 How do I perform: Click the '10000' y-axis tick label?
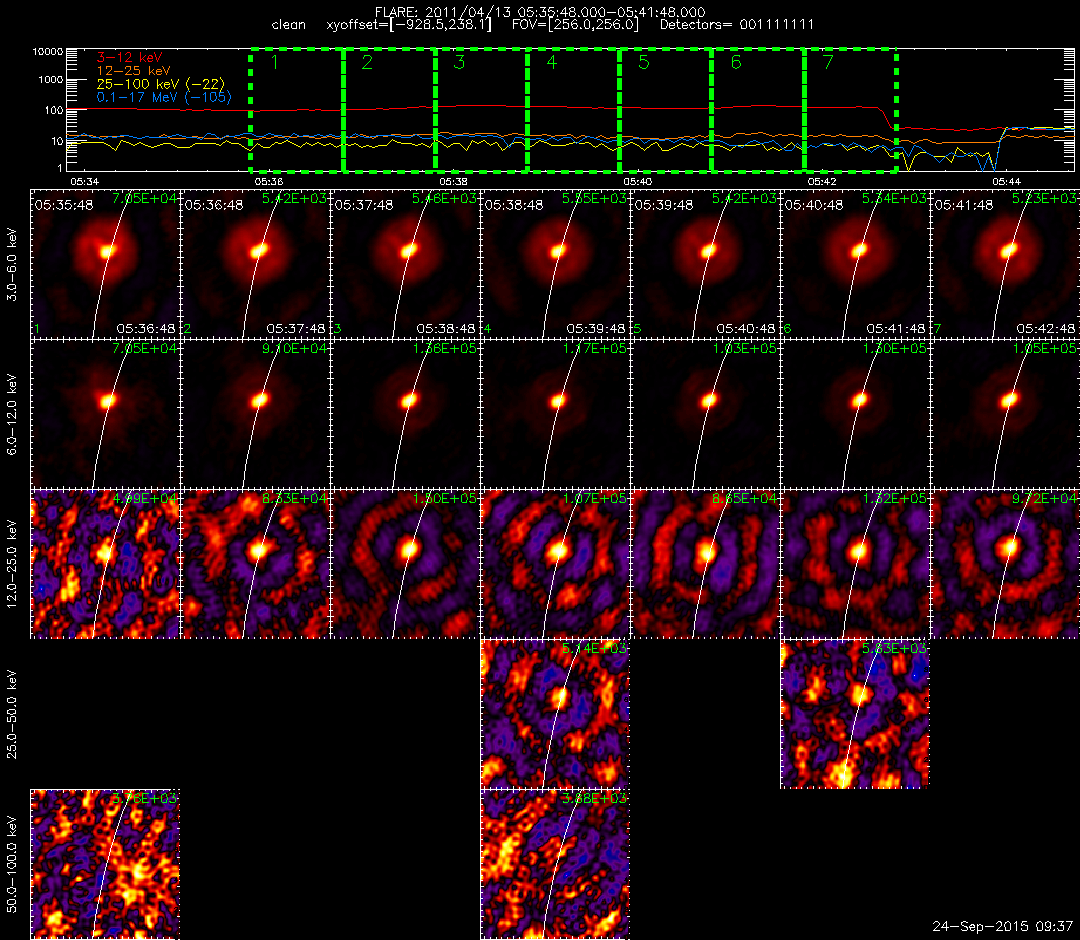(48, 52)
